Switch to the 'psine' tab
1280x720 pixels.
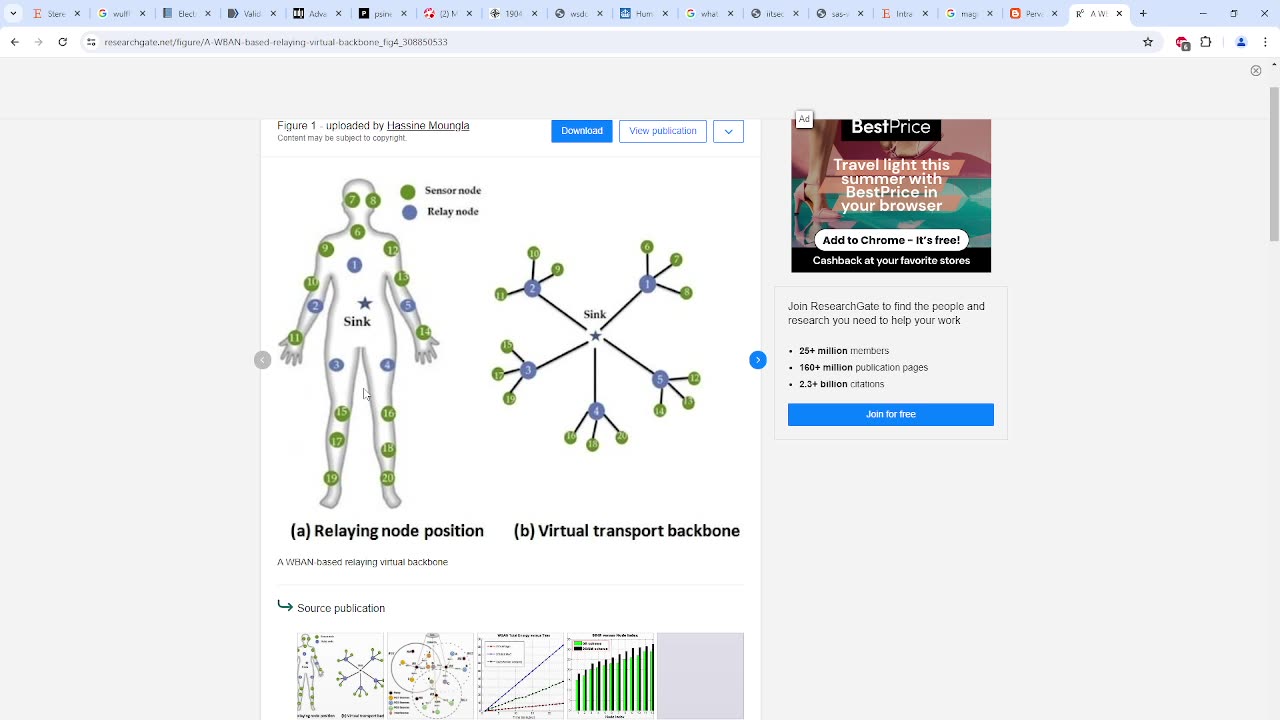(x=381, y=14)
